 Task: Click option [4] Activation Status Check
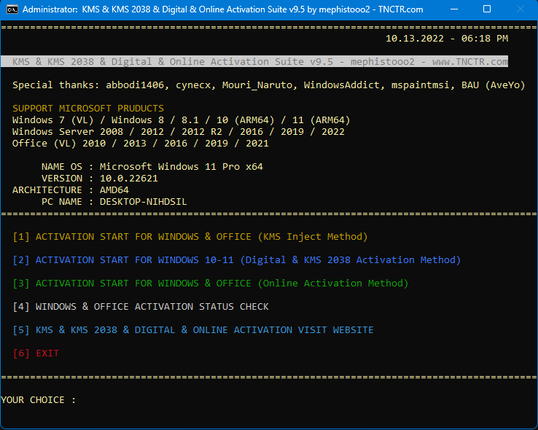pos(141,307)
